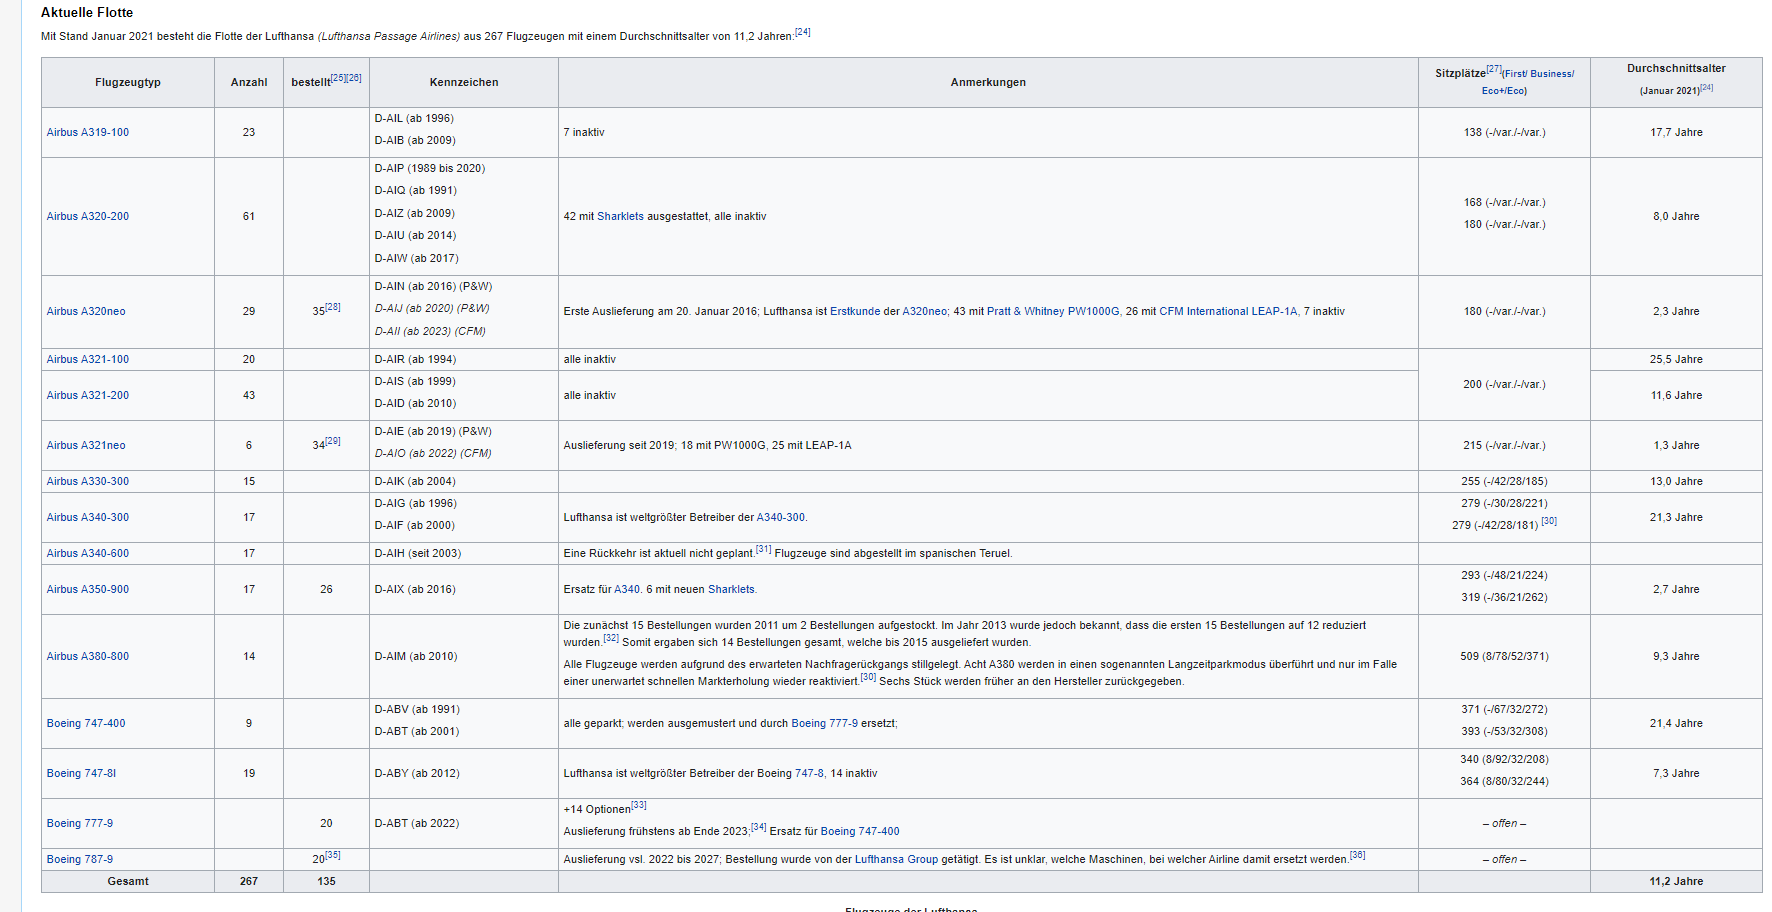
Task: Open footnote 32 in the A380-800 notes
Action: click(611, 638)
